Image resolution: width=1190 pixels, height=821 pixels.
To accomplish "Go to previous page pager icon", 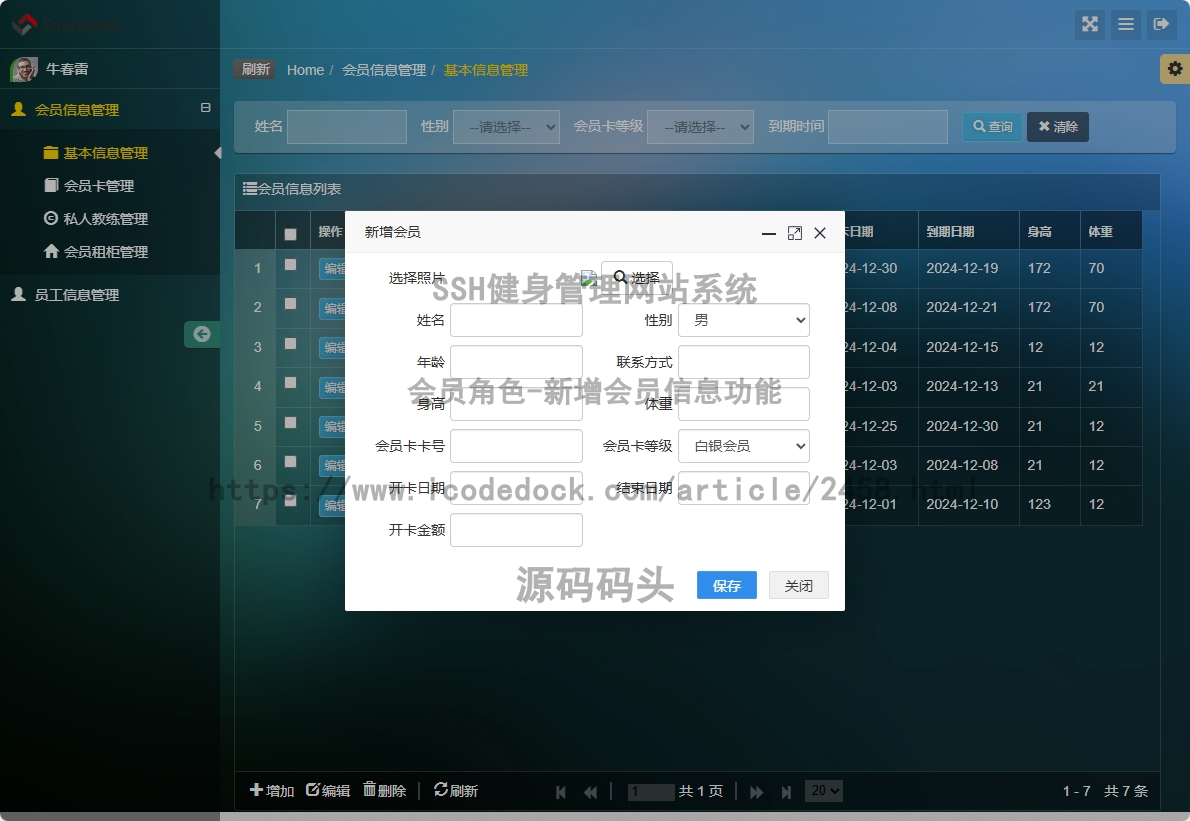I will 590,792.
